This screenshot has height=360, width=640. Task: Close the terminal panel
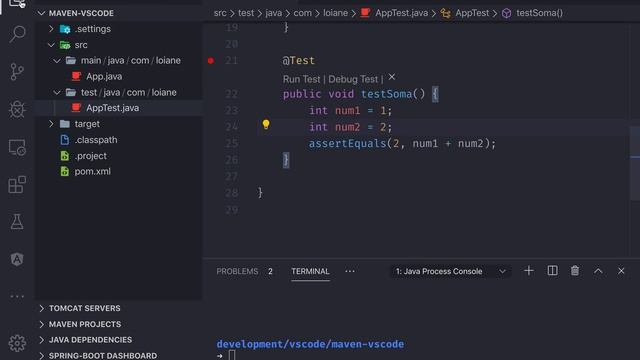click(621, 271)
